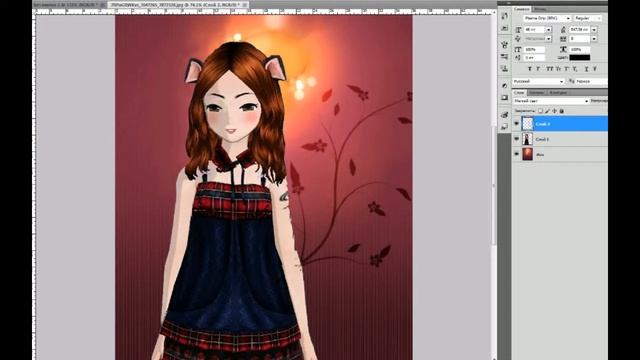Click the tracking value field
The width and height of the screenshot is (640, 360).
580,38
